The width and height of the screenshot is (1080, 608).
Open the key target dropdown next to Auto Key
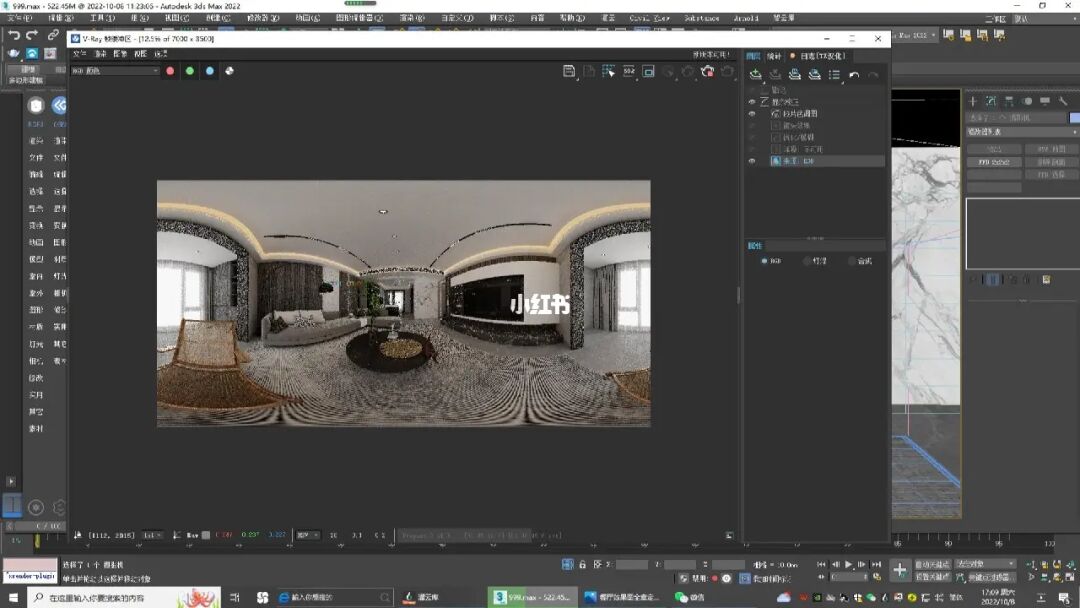(986, 564)
